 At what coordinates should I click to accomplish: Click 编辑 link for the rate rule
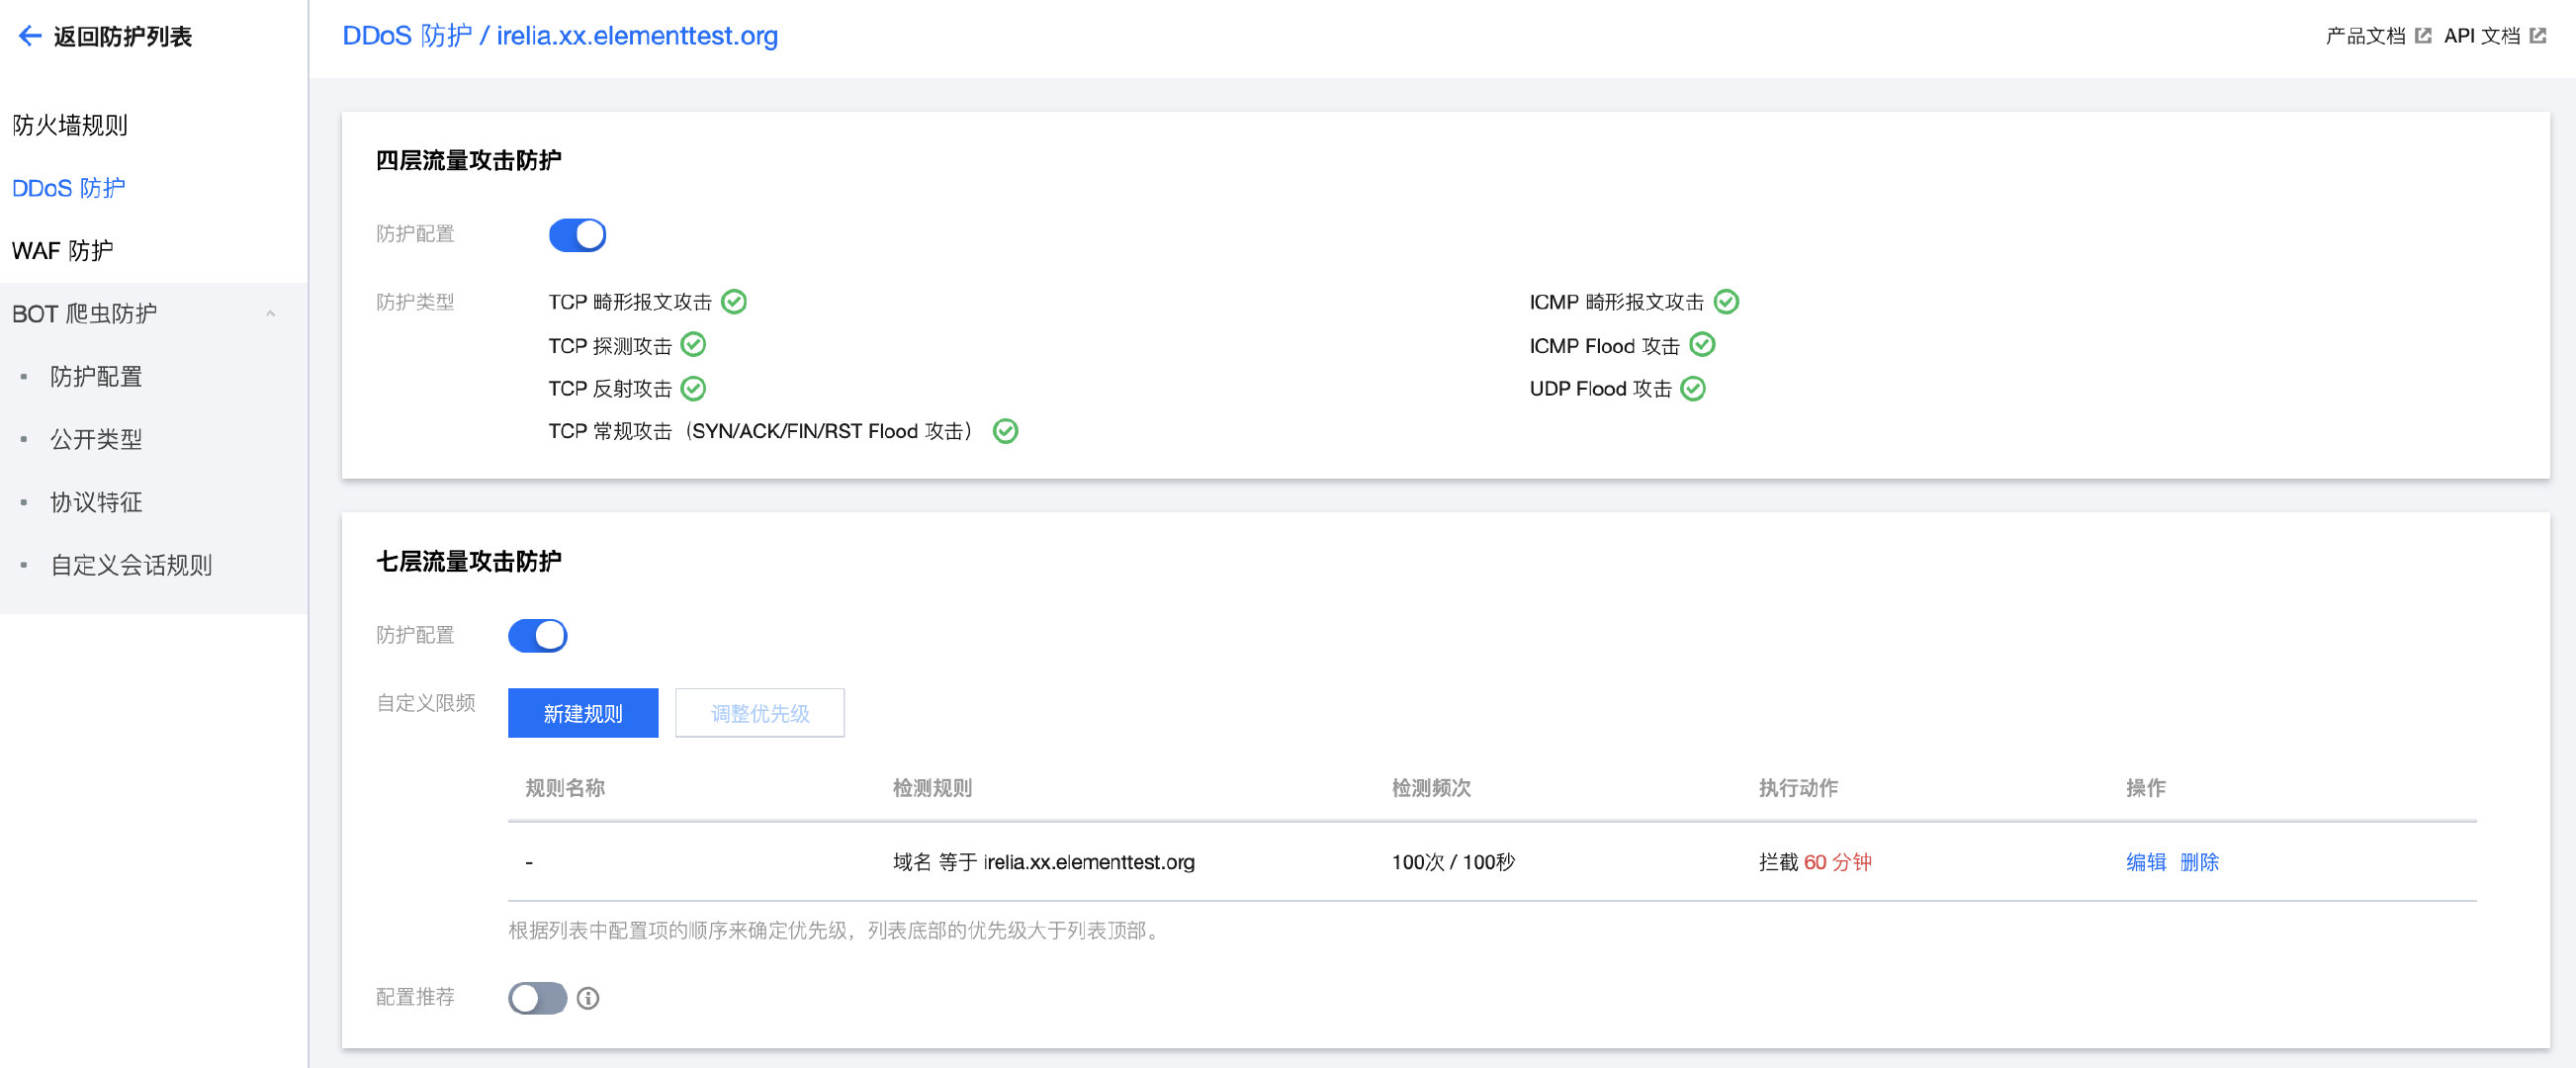(x=2145, y=862)
